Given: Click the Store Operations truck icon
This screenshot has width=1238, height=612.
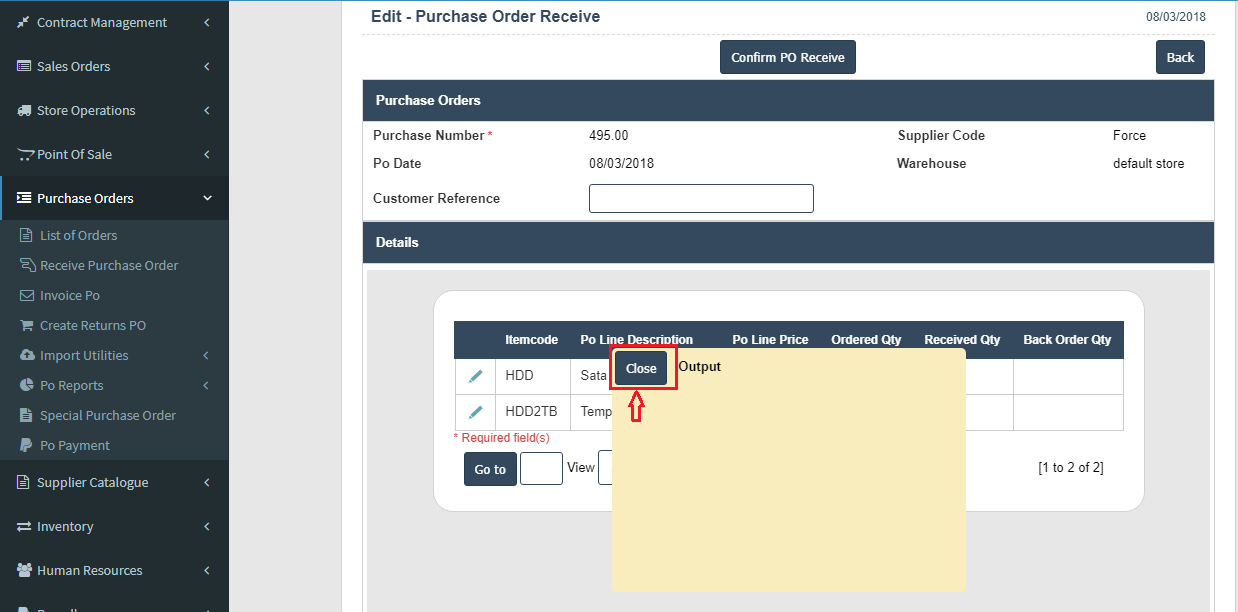Looking at the screenshot, I should point(24,110).
